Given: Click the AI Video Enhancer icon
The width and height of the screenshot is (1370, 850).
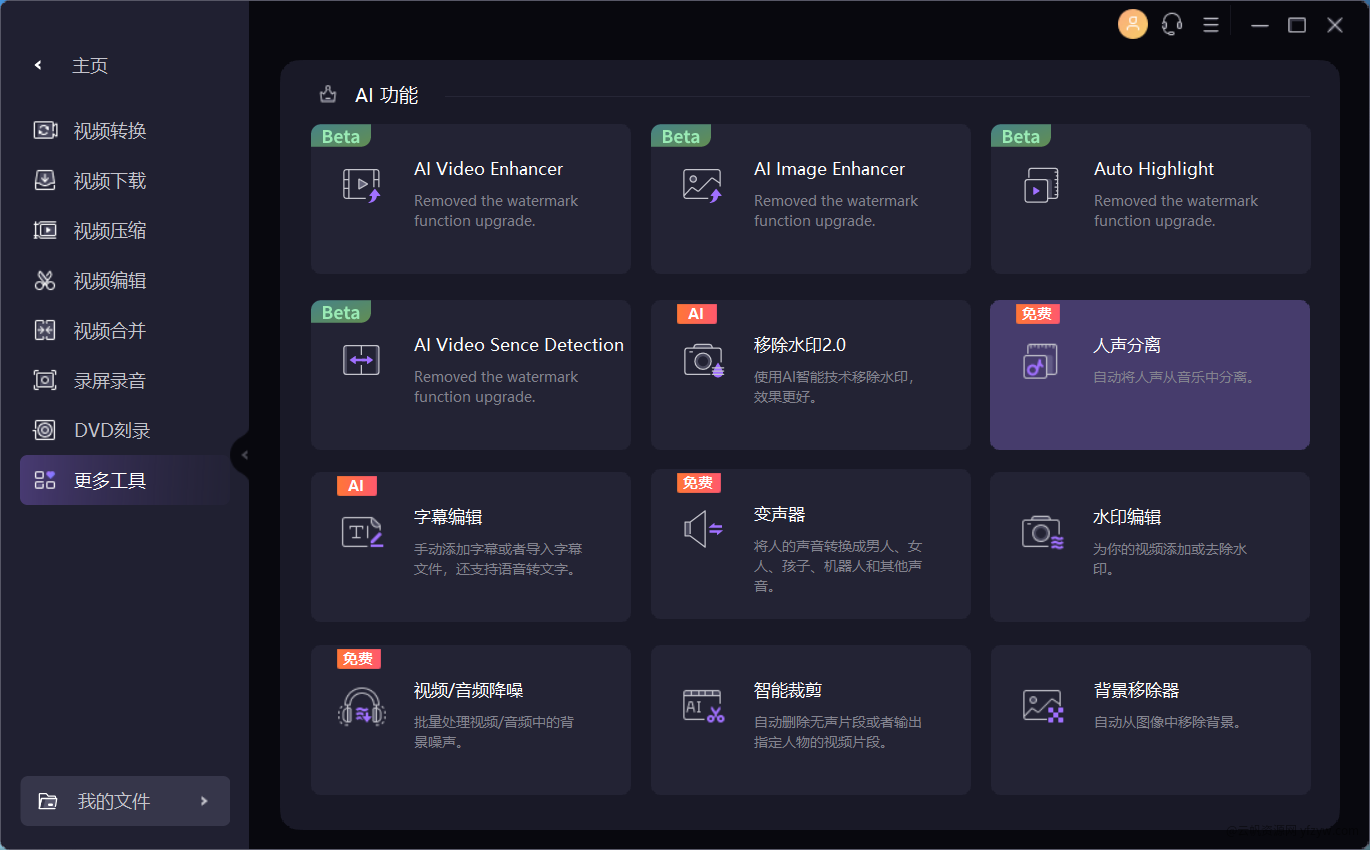Looking at the screenshot, I should pyautogui.click(x=361, y=184).
